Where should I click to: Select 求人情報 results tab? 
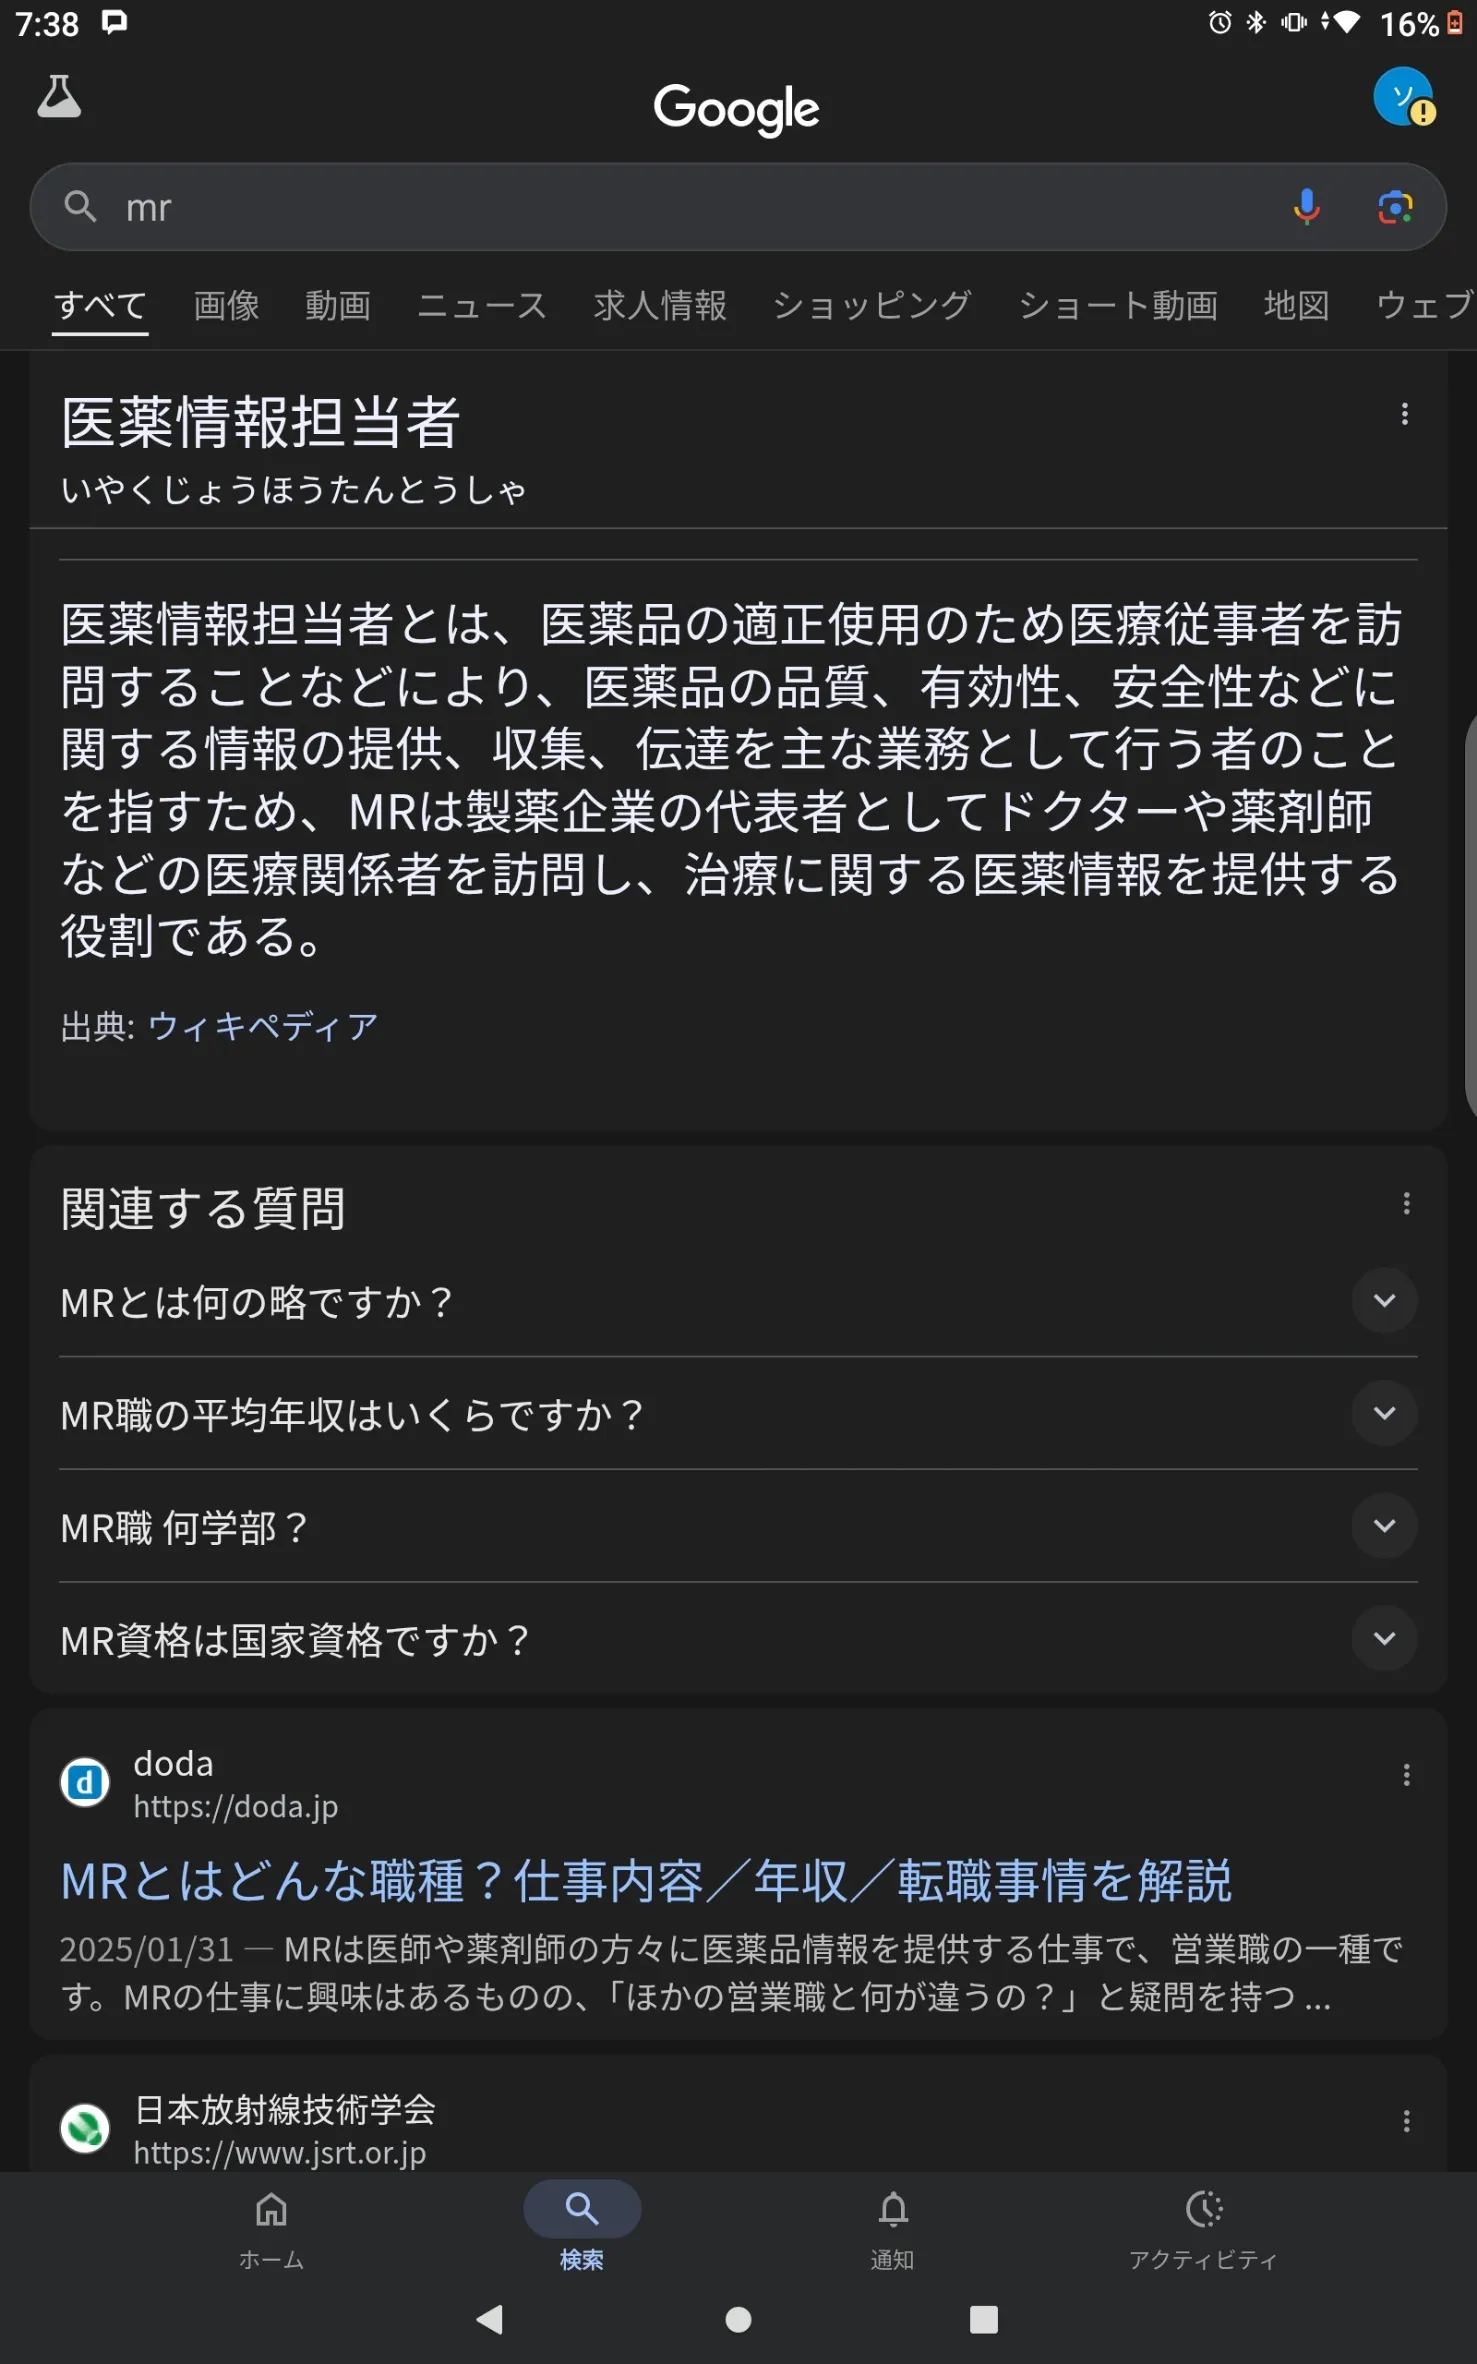(x=660, y=305)
